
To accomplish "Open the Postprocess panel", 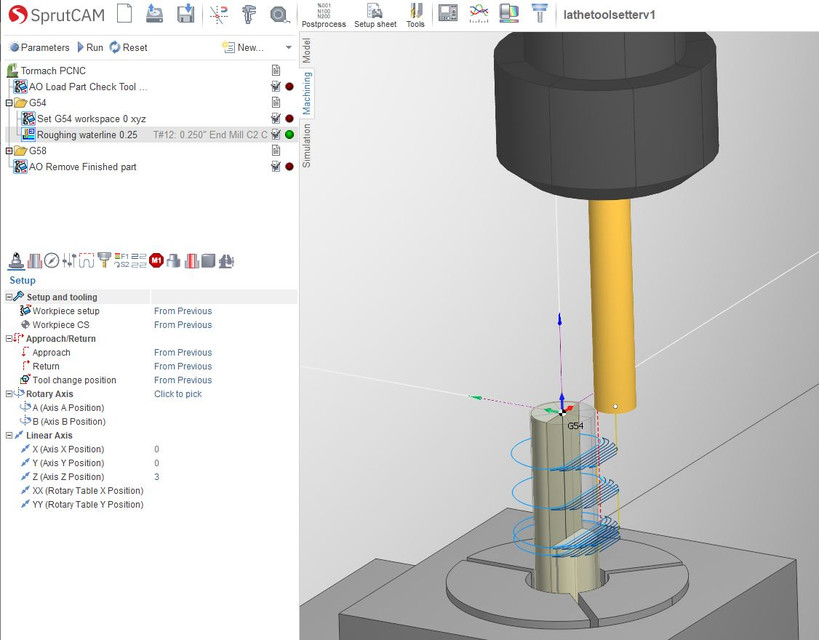I will click(x=323, y=15).
